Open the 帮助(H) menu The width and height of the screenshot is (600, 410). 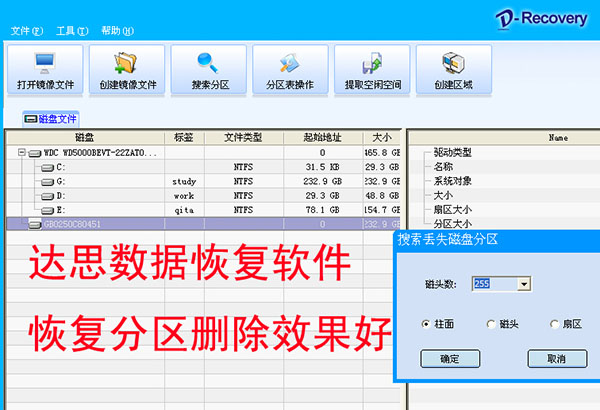coord(117,31)
